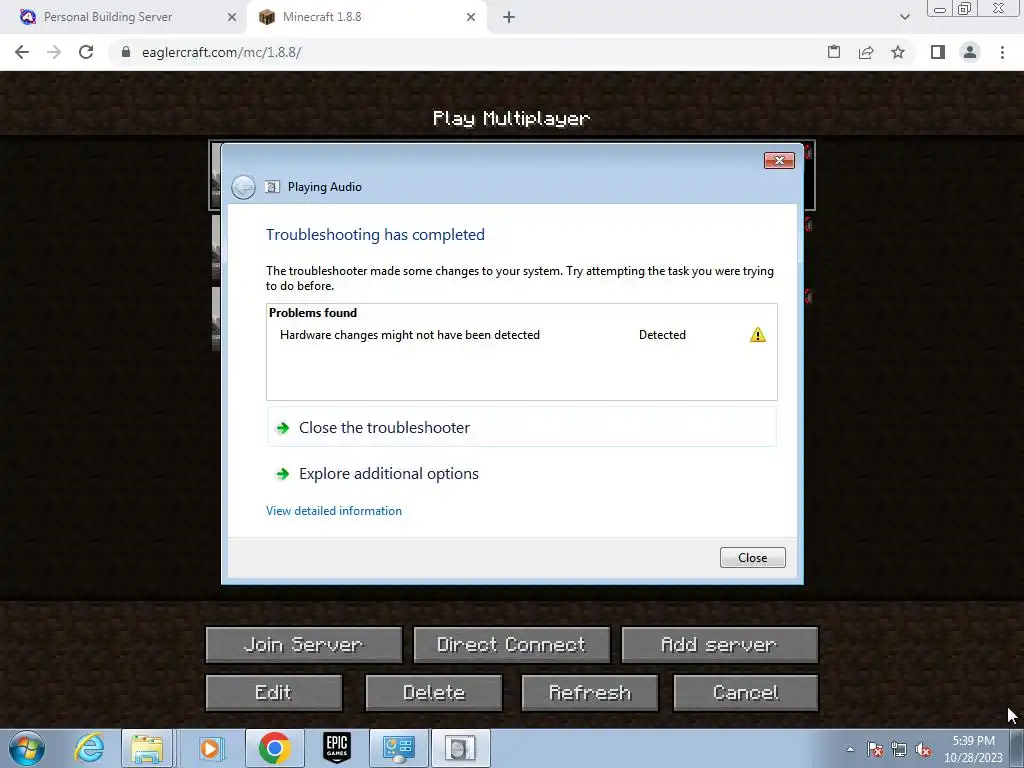Click the troubleshooter back arrow button
Viewport: 1024px width, 768px height.
click(243, 187)
